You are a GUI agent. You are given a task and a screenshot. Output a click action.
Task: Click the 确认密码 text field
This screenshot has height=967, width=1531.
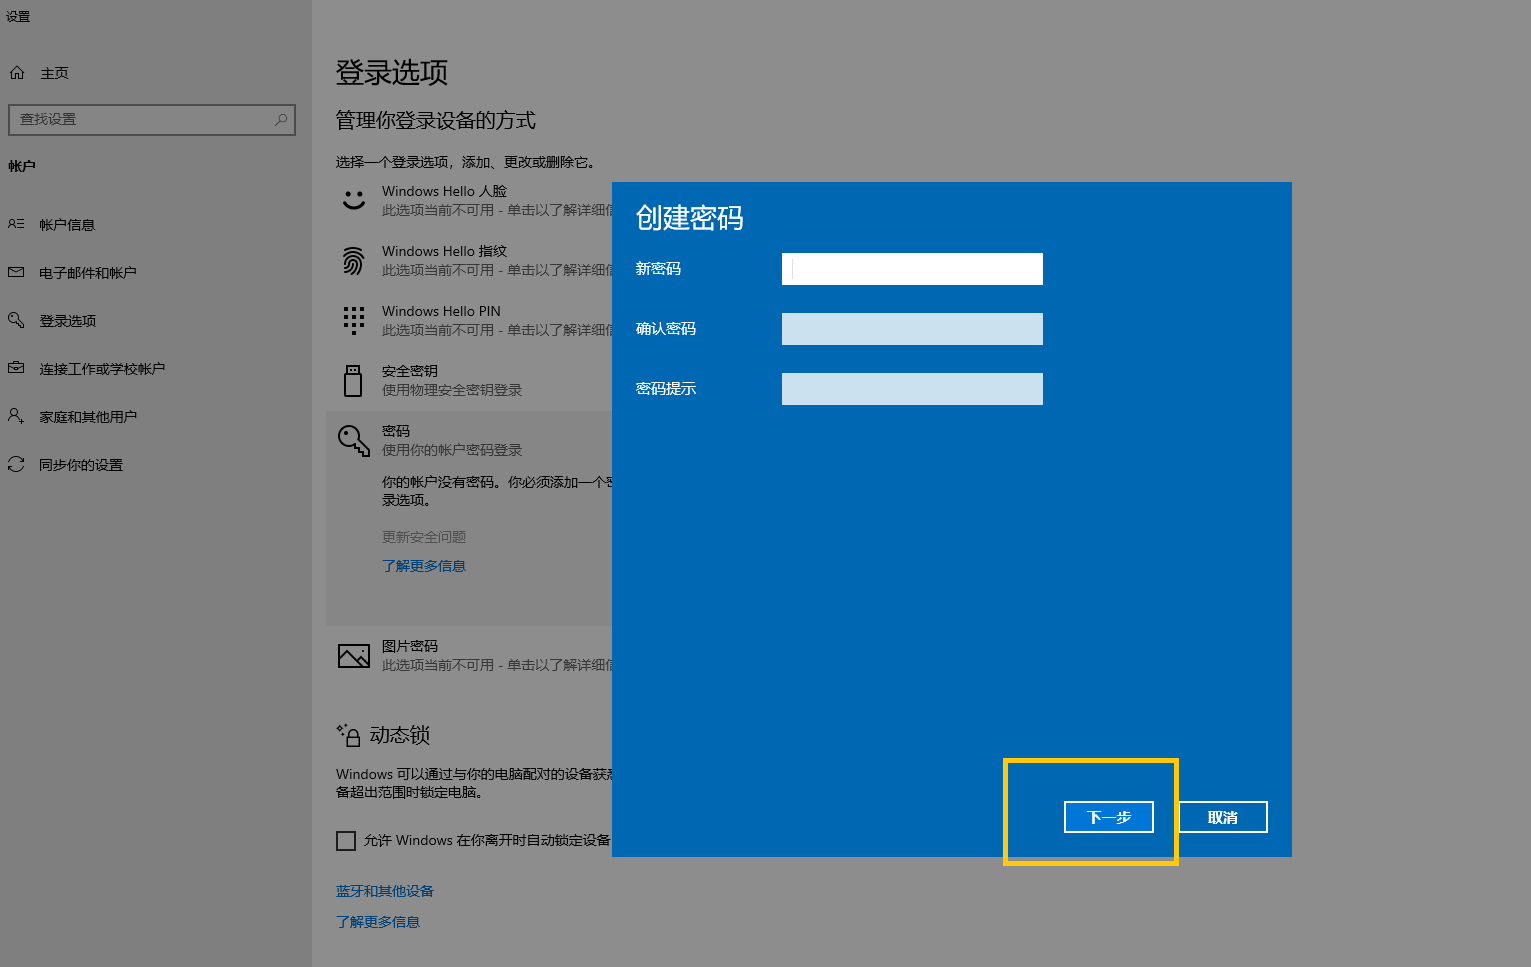(912, 329)
